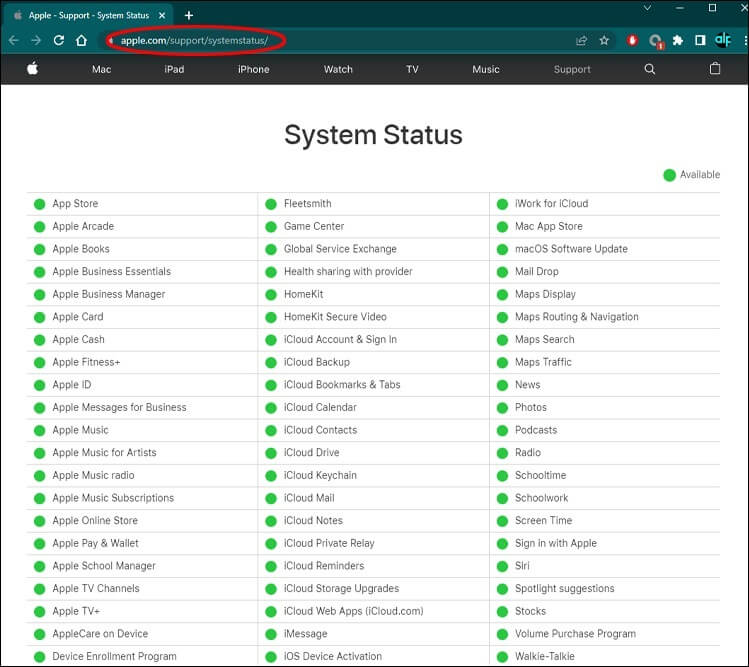Close the Apple Support System Status tab

[x=162, y=16]
